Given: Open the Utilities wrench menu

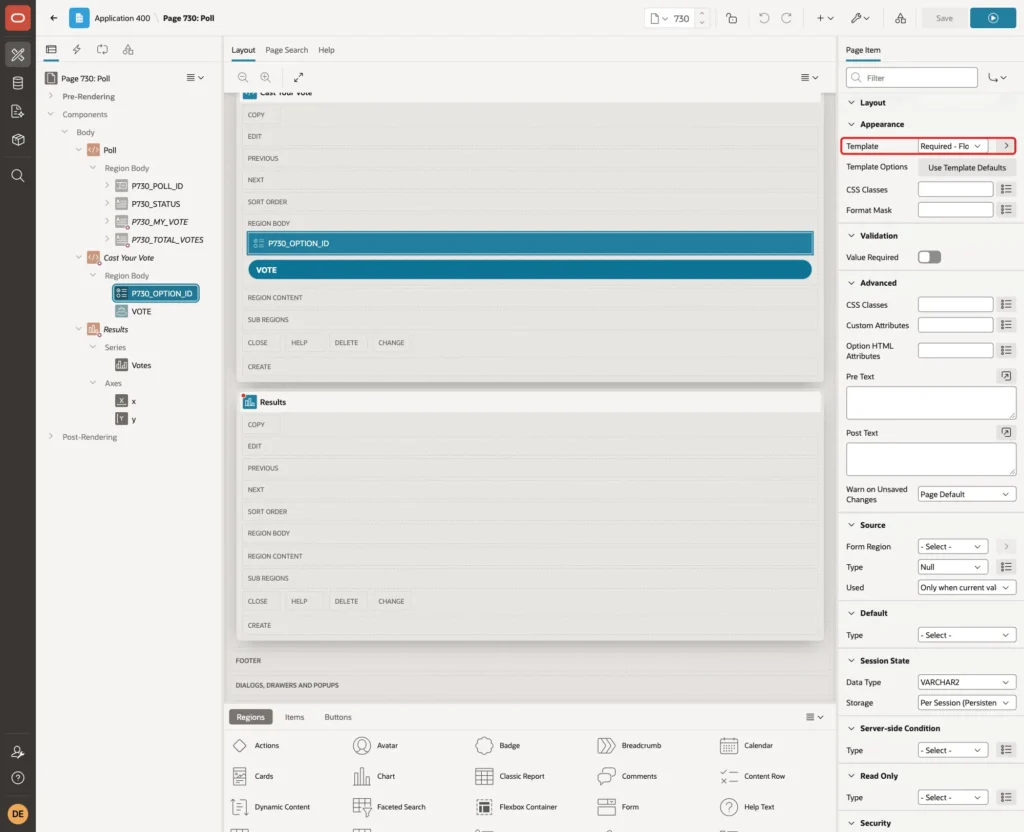Looking at the screenshot, I should tap(860, 18).
